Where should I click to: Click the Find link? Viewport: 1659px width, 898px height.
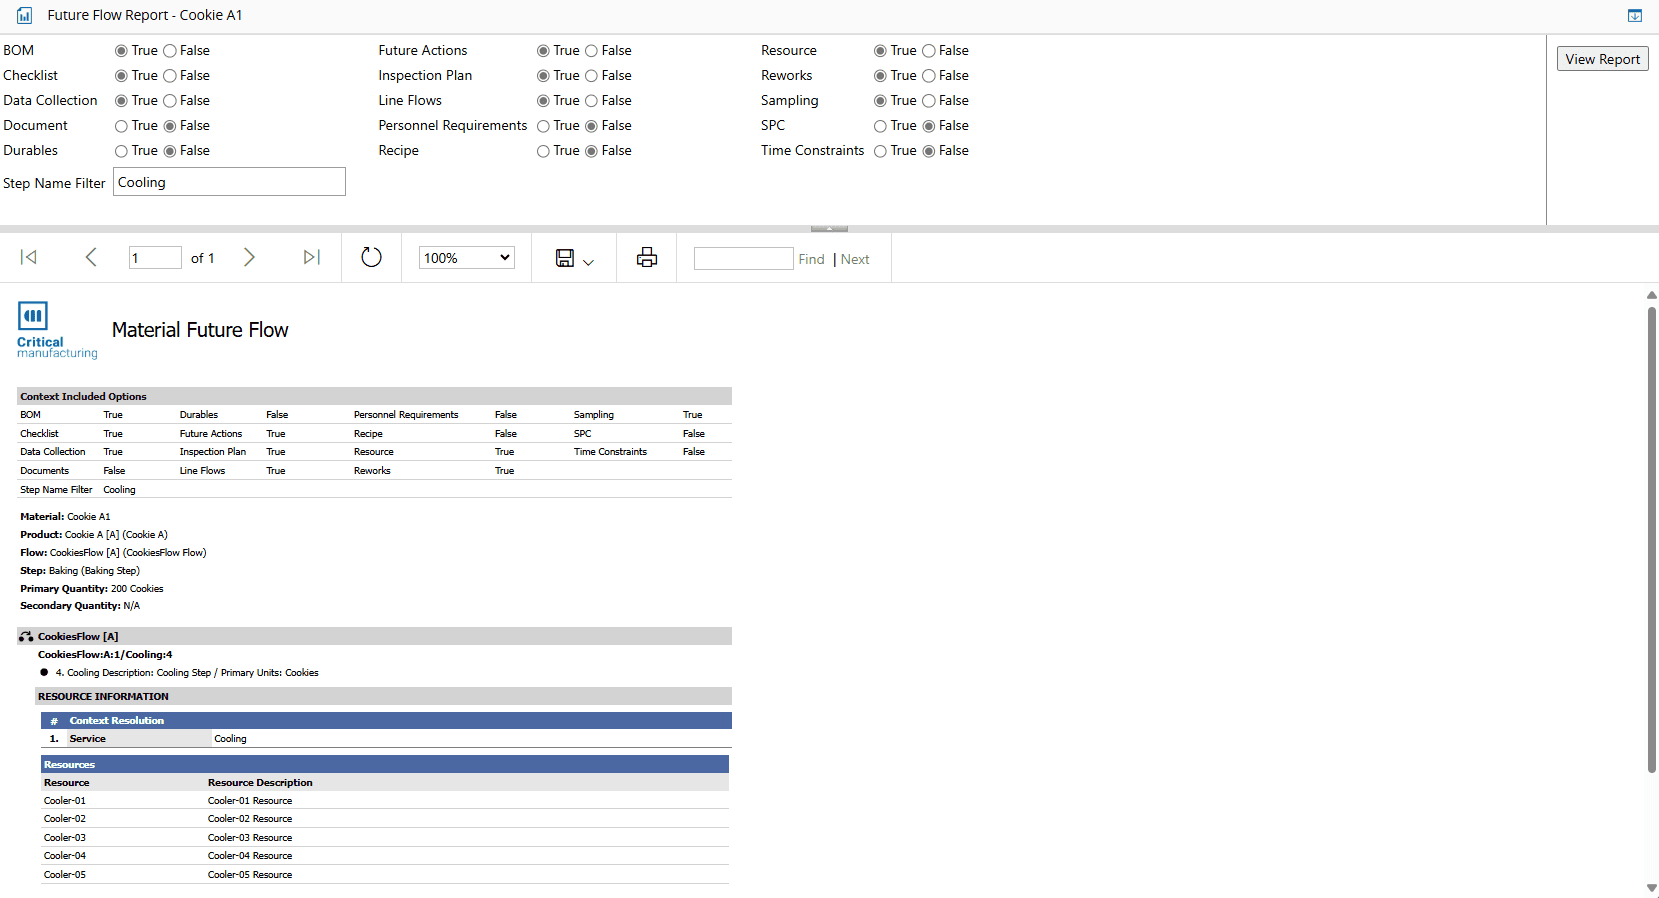(811, 259)
